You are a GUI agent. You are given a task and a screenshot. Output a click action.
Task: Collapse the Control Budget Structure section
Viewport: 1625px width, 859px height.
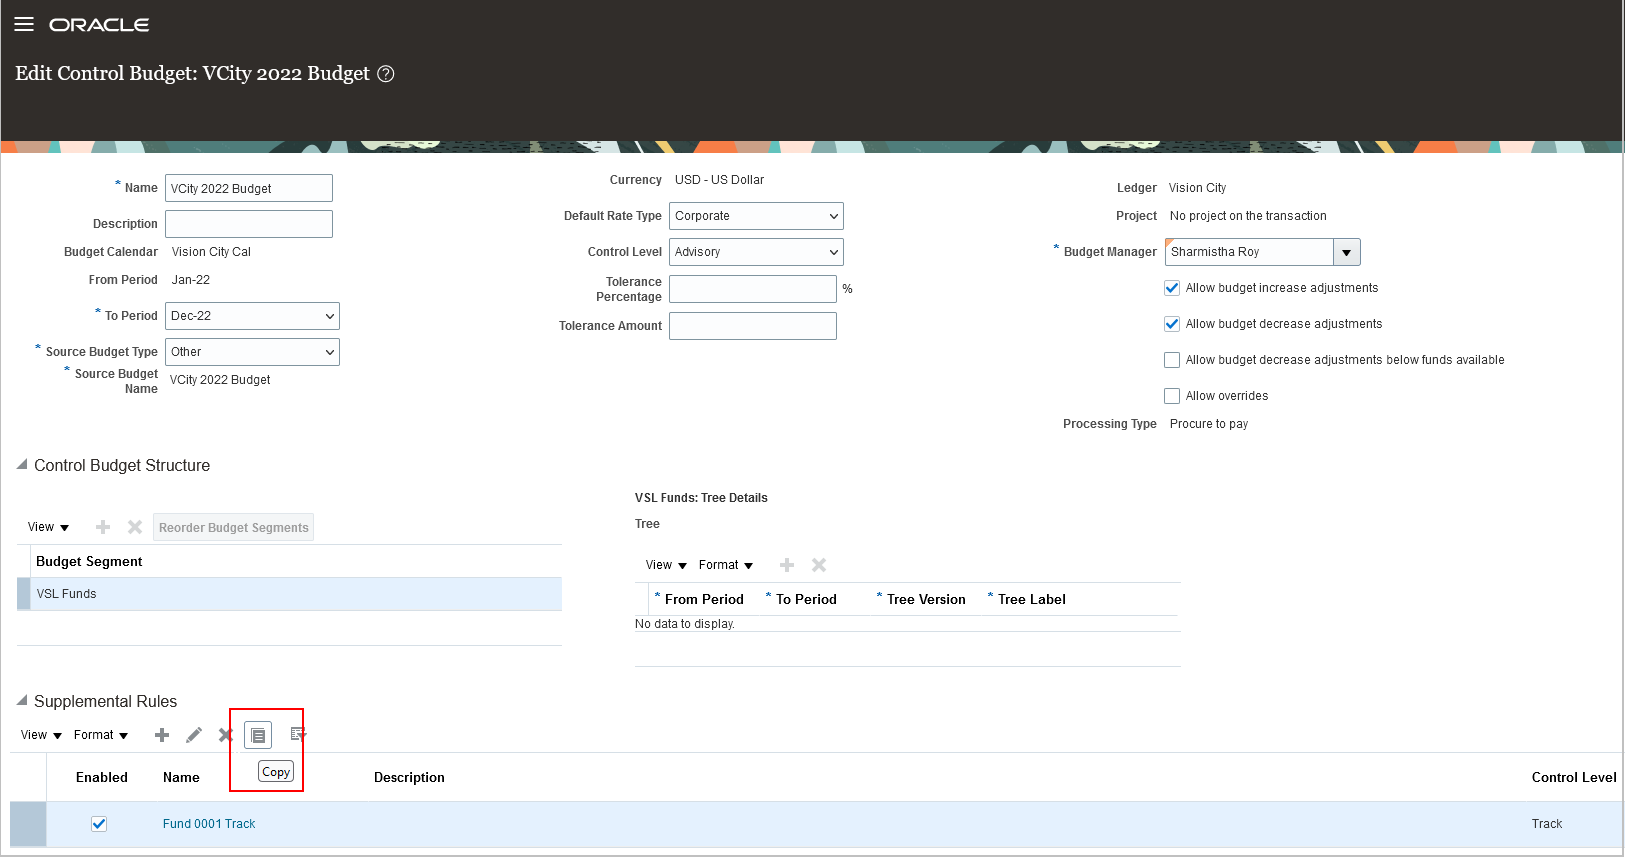click(x=22, y=465)
